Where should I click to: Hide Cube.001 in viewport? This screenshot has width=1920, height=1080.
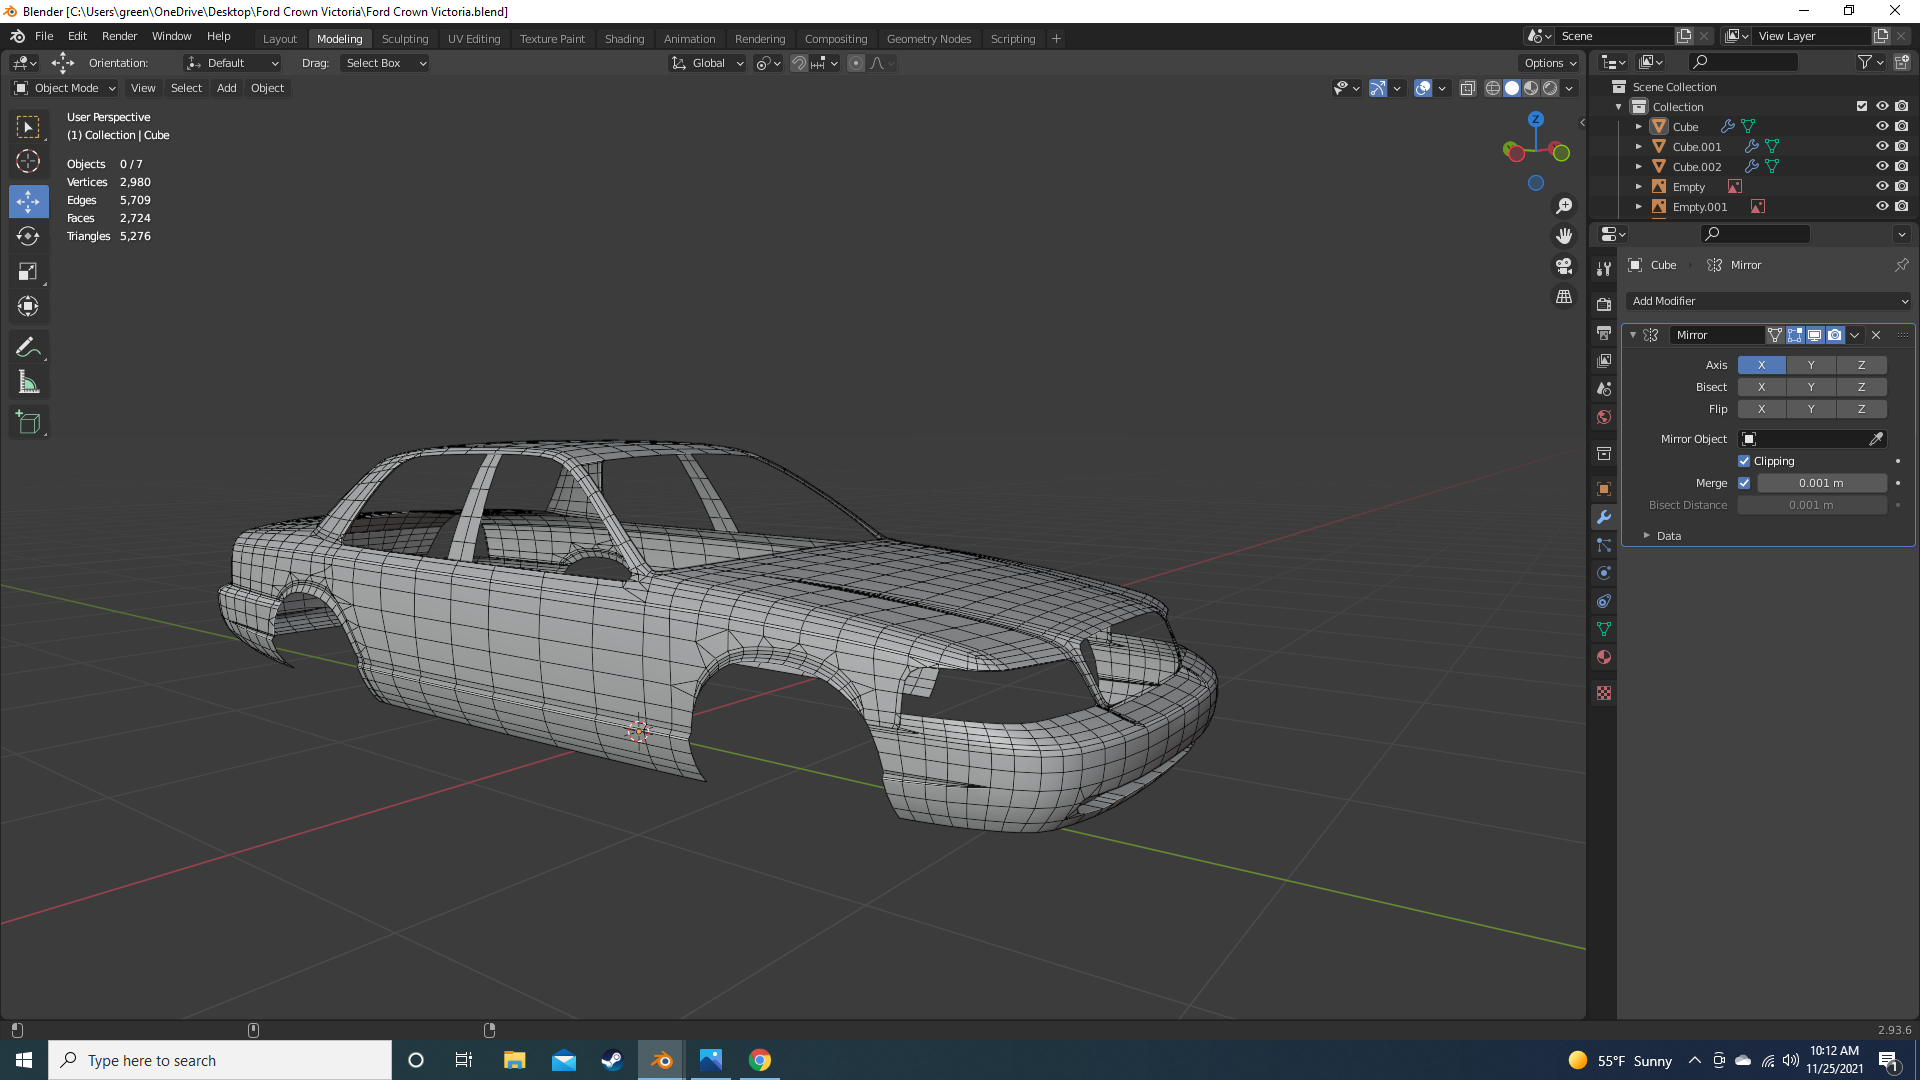[1882, 146]
